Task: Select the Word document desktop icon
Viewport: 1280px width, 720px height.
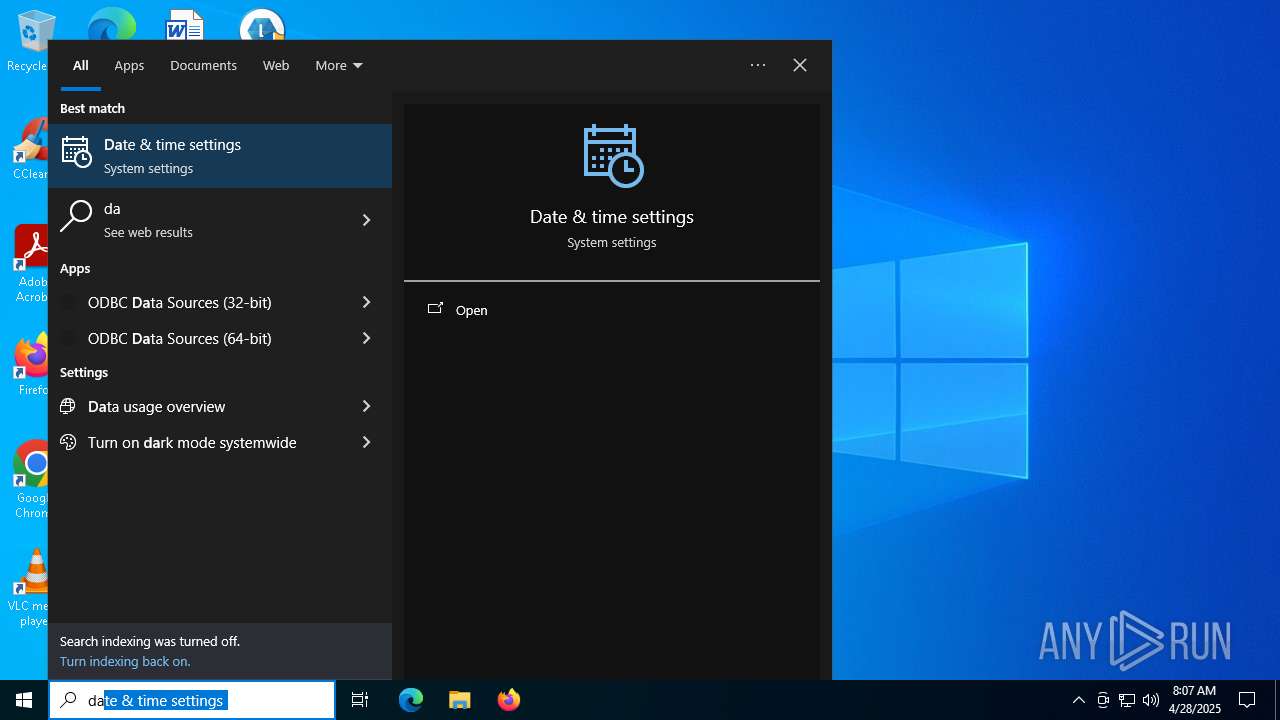Action: pos(184,26)
